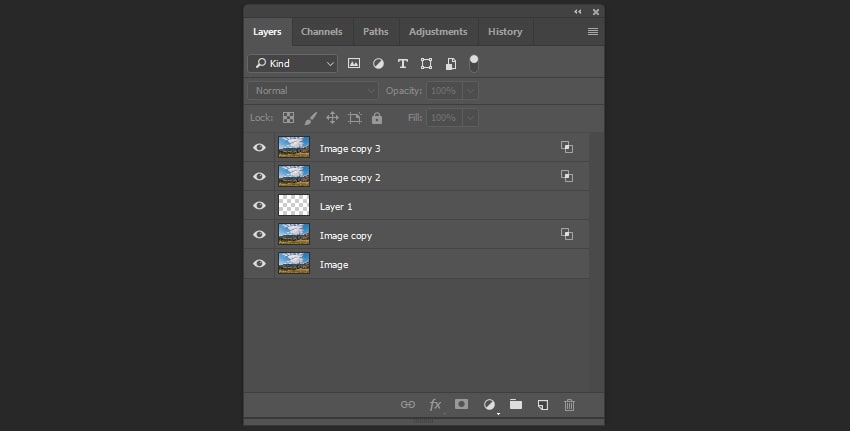Screen dimensions: 850x431
Task: Click the lock all padlock icon
Action: (x=377, y=118)
